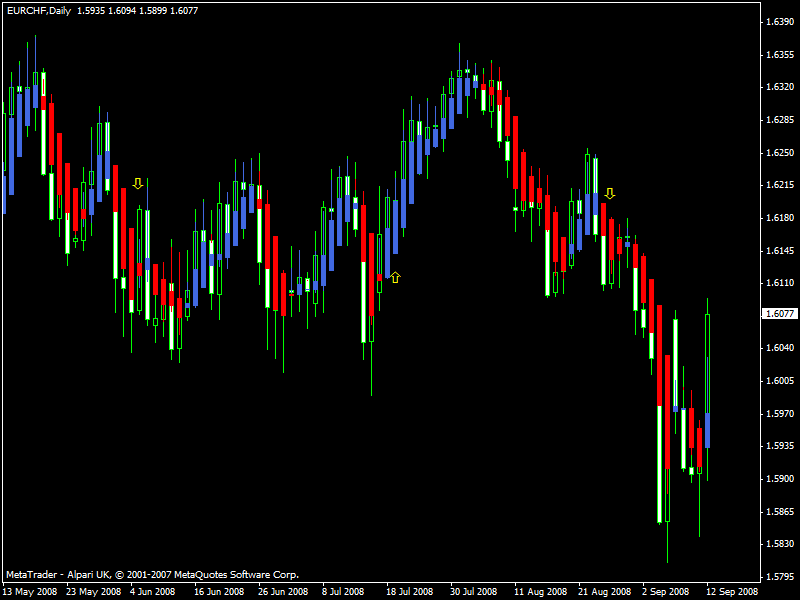This screenshot has width=800, height=600.
Task: Select the 4 Jun 2008 date label
Action: (152, 592)
